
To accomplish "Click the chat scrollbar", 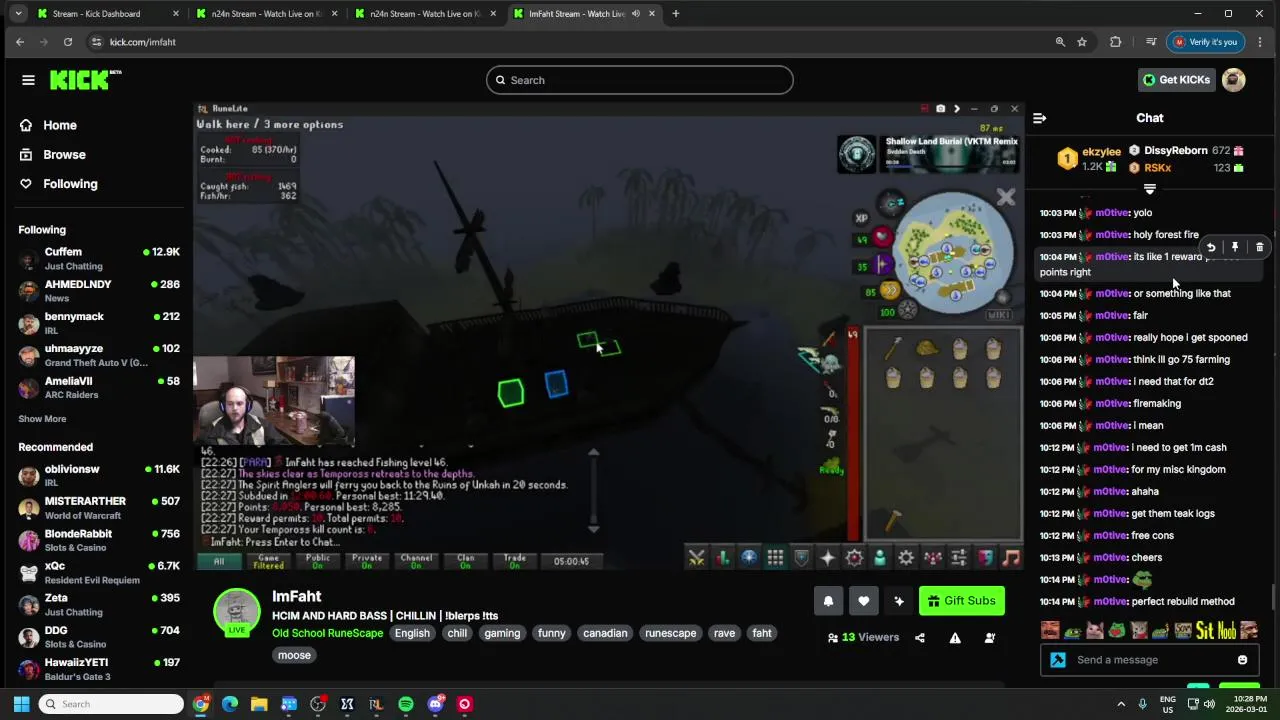I will coord(1272,596).
